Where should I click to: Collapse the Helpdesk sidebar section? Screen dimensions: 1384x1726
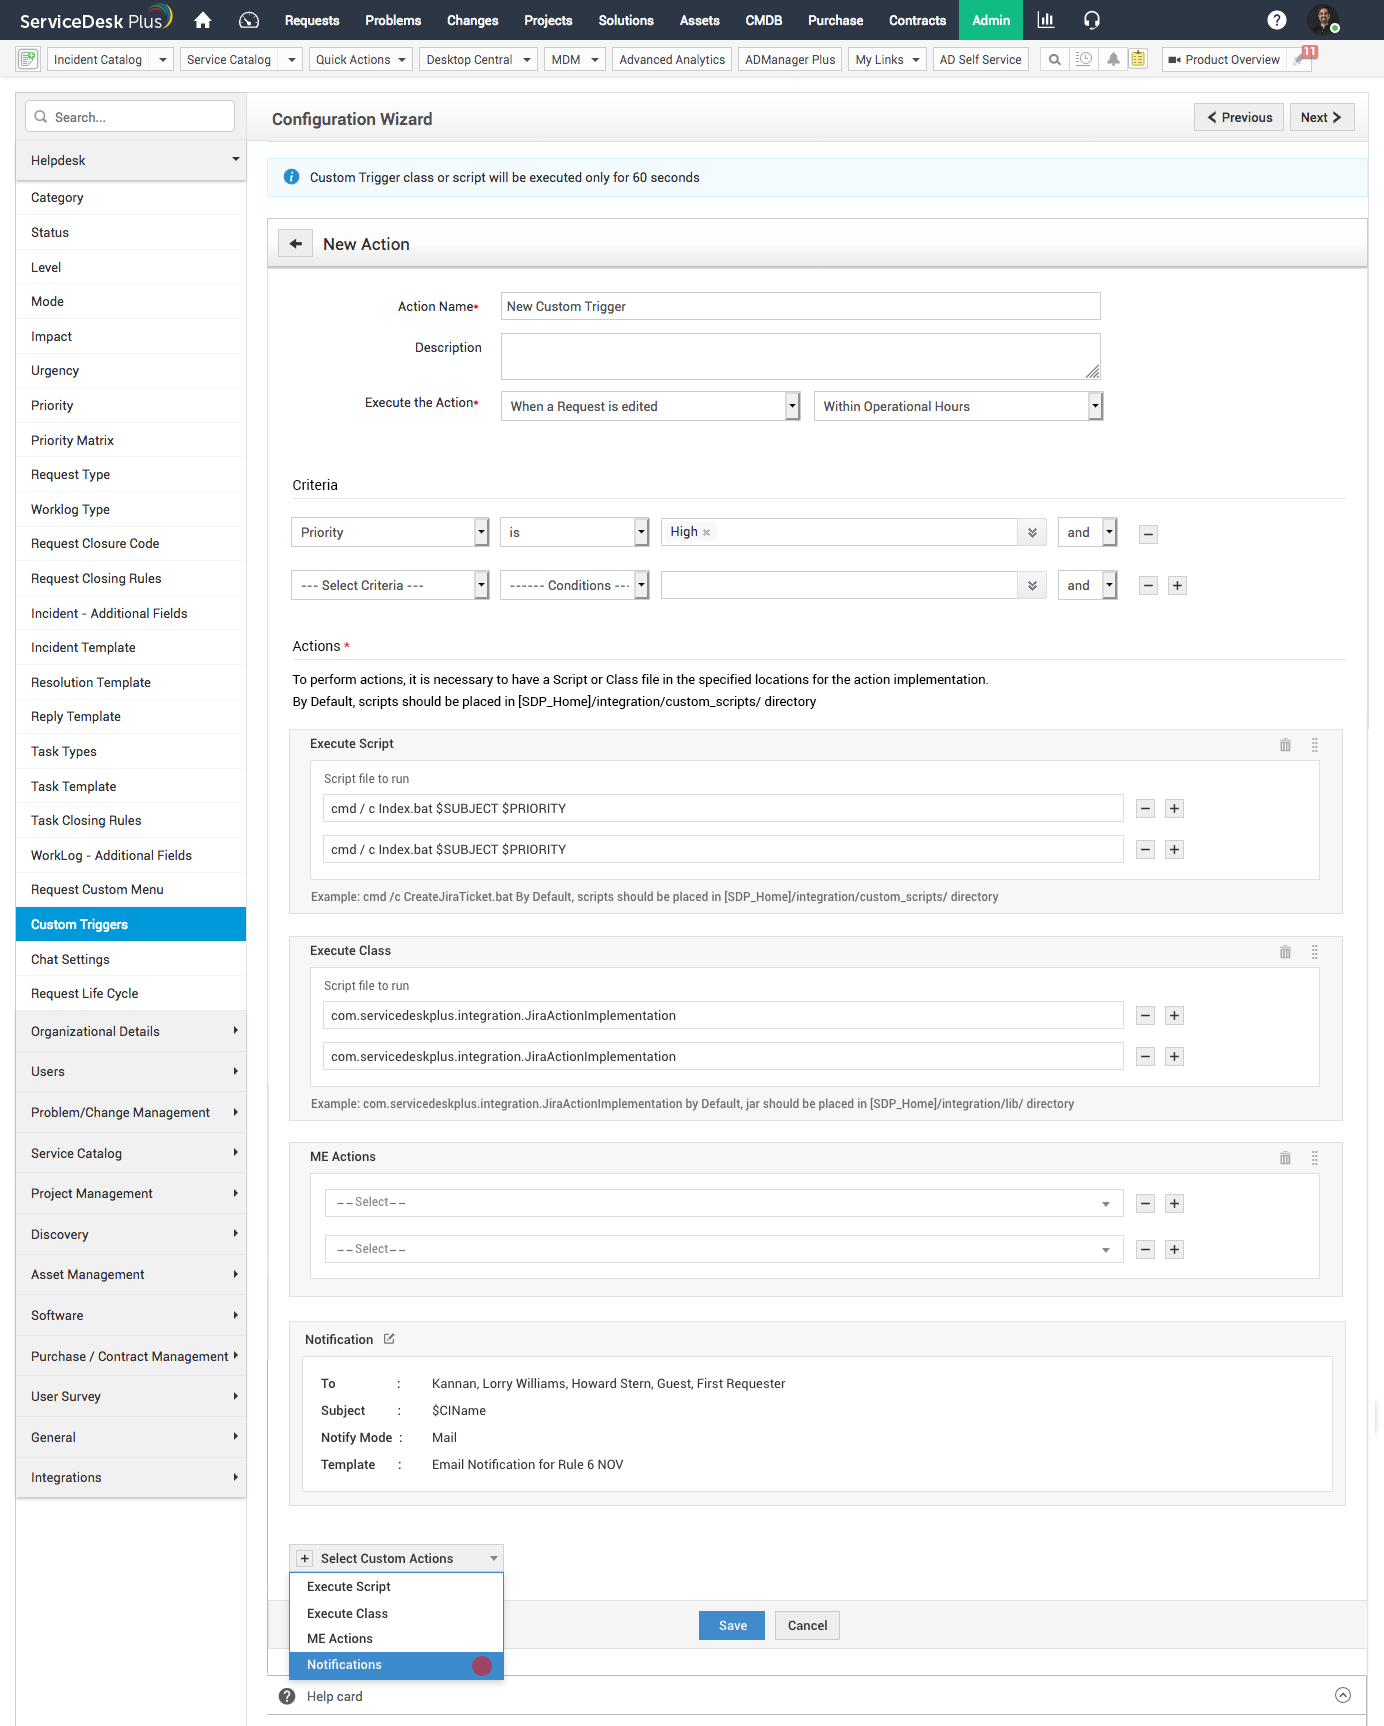pyautogui.click(x=131, y=160)
